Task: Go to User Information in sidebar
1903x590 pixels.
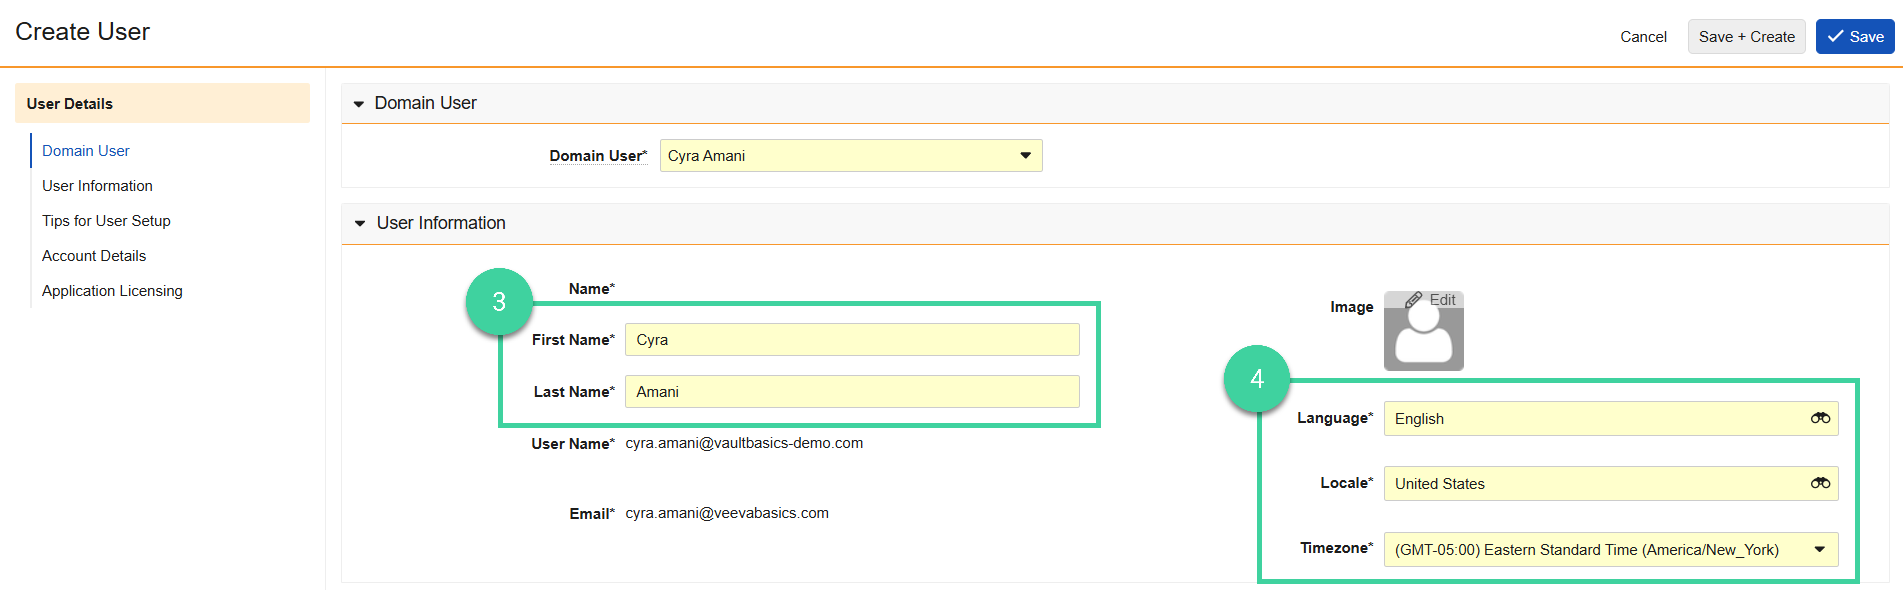Action: tap(97, 186)
